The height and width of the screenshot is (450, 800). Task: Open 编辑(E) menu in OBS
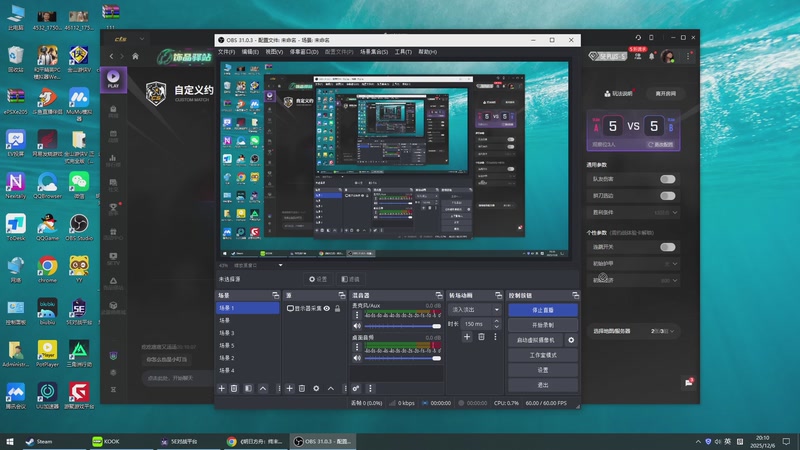(x=250, y=52)
